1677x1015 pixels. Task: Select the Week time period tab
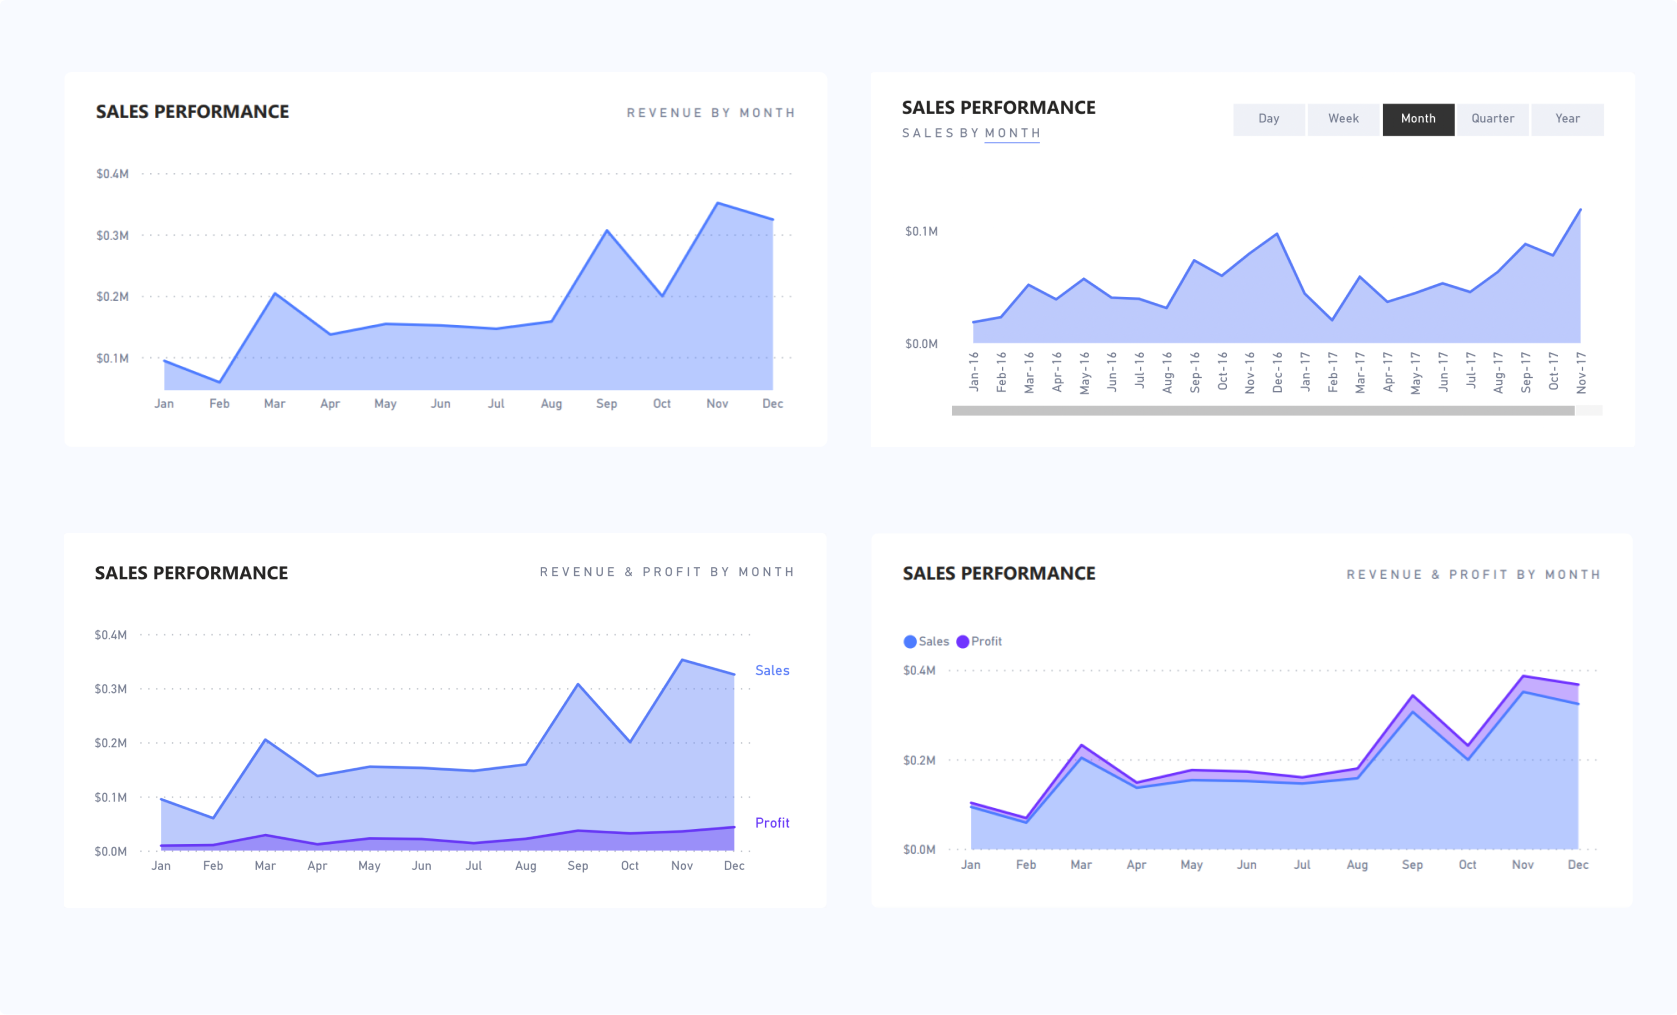(x=1343, y=119)
